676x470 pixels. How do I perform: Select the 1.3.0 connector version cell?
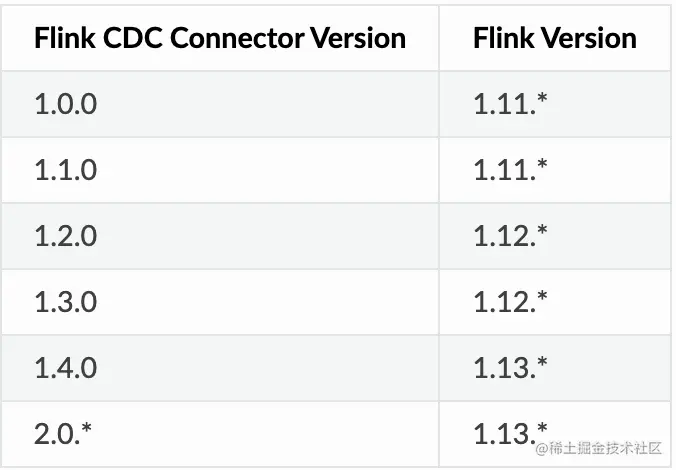click(x=66, y=302)
